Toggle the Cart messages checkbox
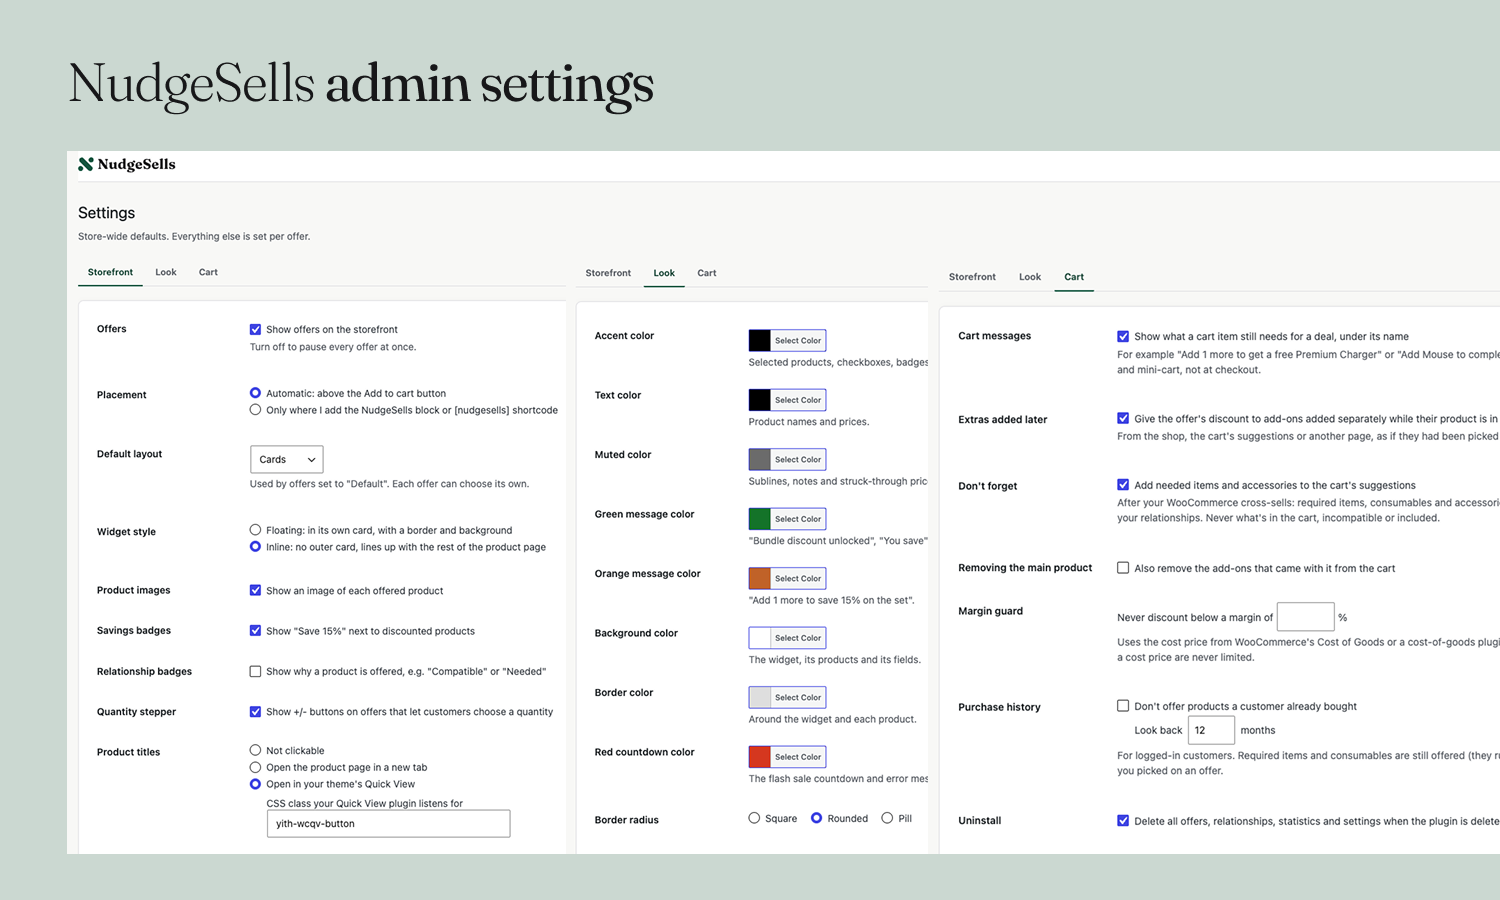The height and width of the screenshot is (900, 1500). (x=1123, y=336)
